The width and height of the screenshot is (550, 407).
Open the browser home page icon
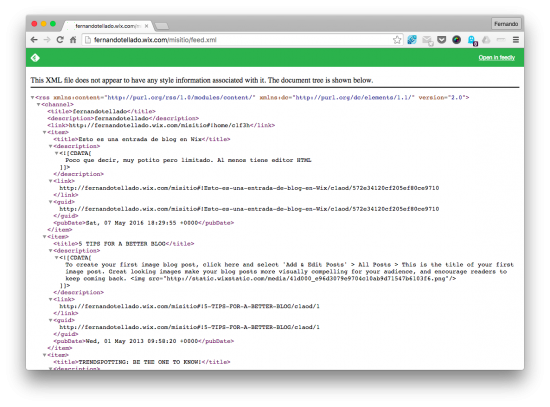pyautogui.click(x=73, y=40)
